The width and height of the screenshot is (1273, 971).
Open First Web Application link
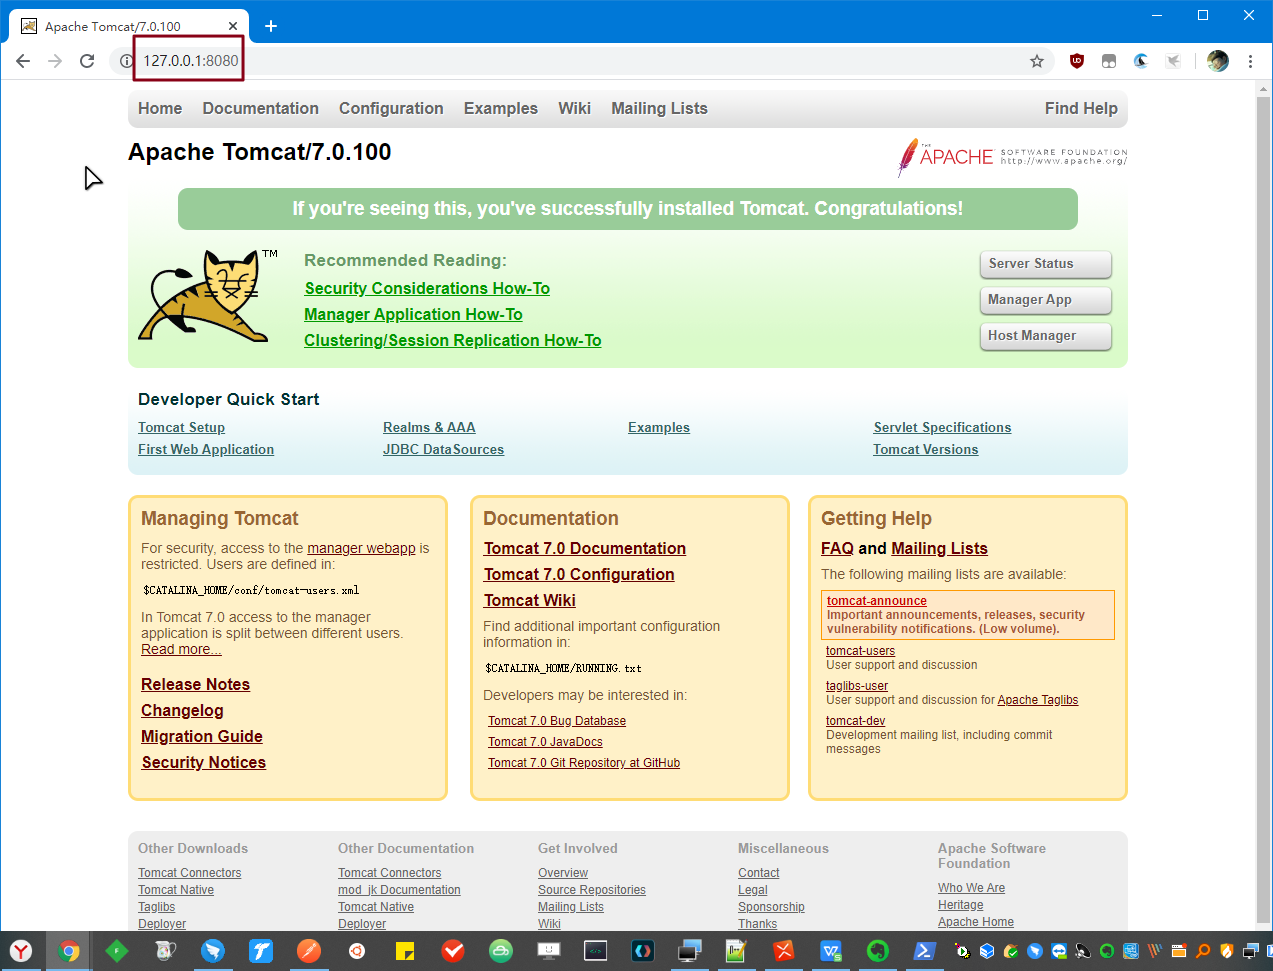tap(206, 450)
